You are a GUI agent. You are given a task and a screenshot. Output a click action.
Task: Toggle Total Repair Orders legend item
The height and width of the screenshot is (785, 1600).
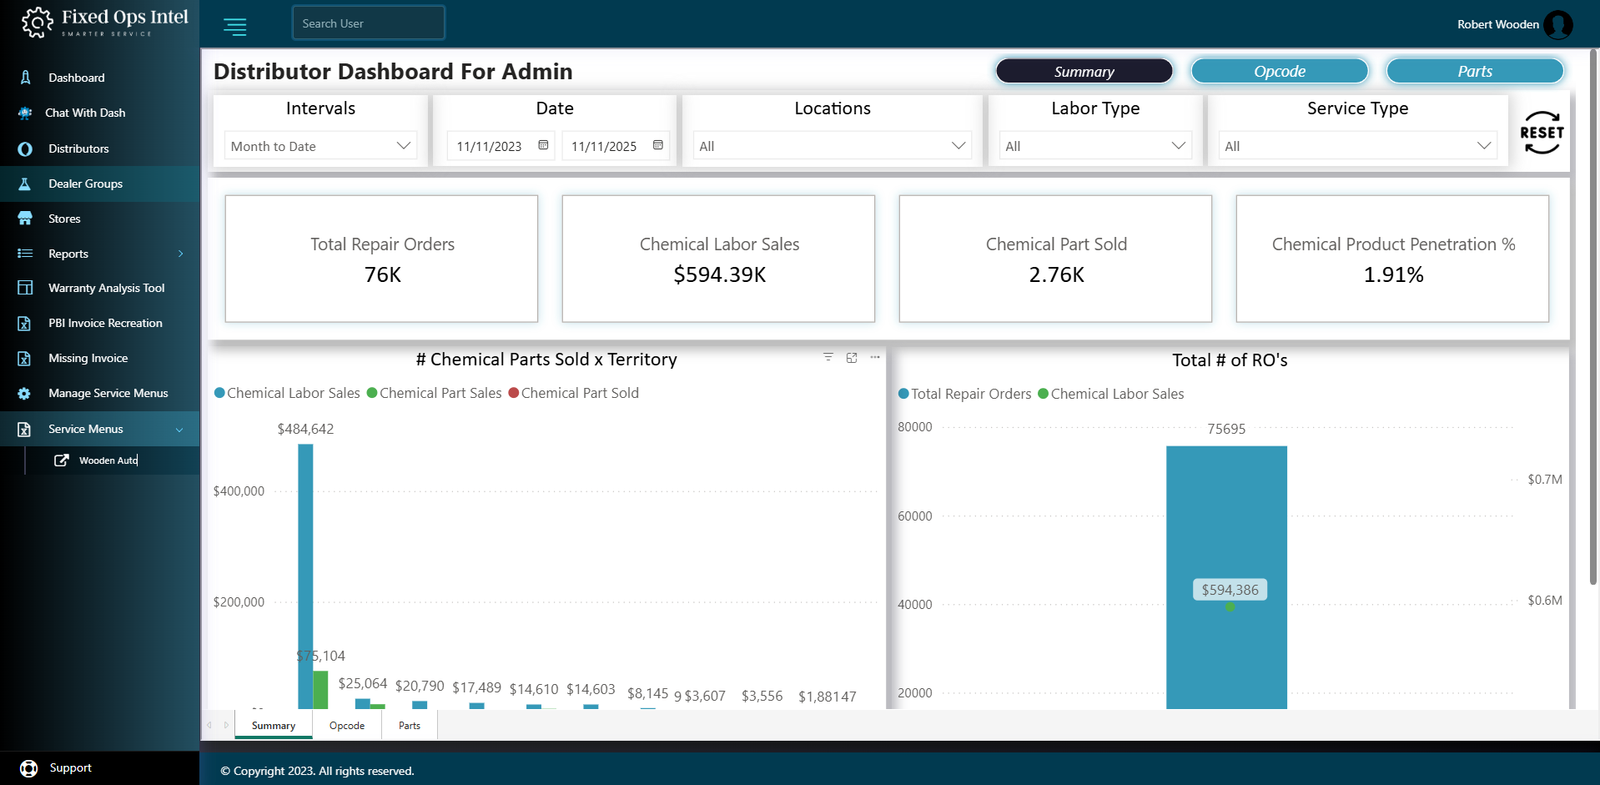coord(964,394)
